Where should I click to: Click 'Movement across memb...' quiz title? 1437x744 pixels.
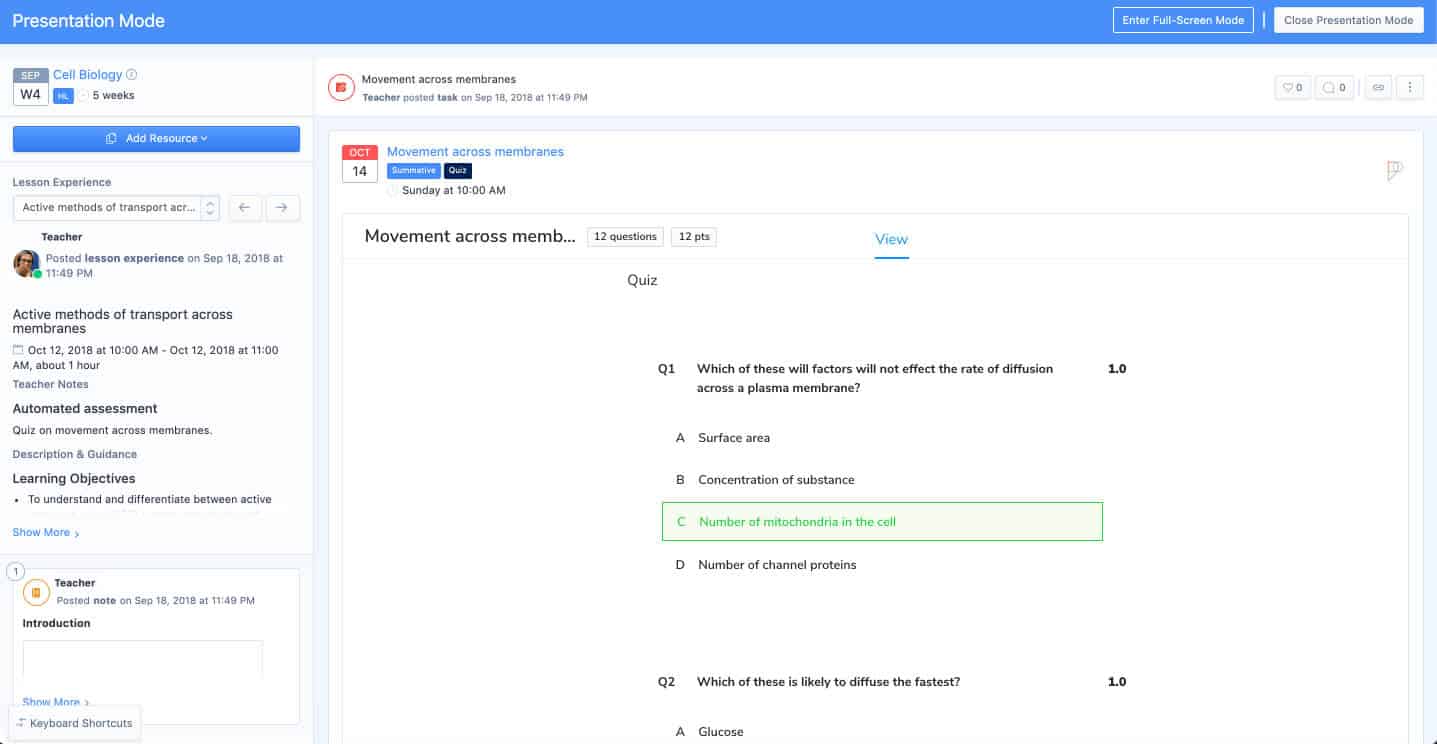[x=470, y=237]
